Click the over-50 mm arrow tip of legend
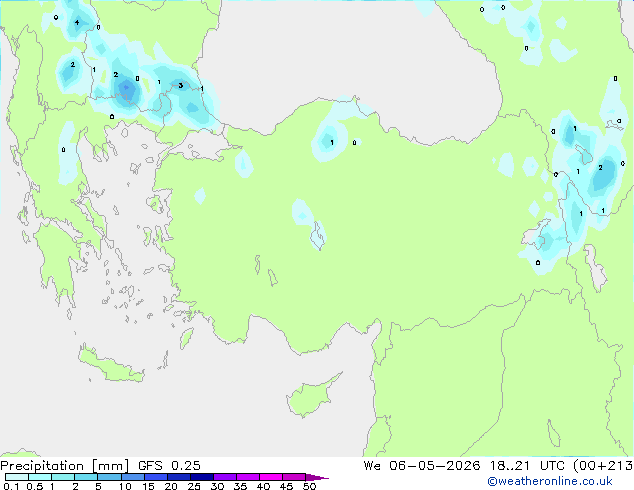 pos(317,477)
